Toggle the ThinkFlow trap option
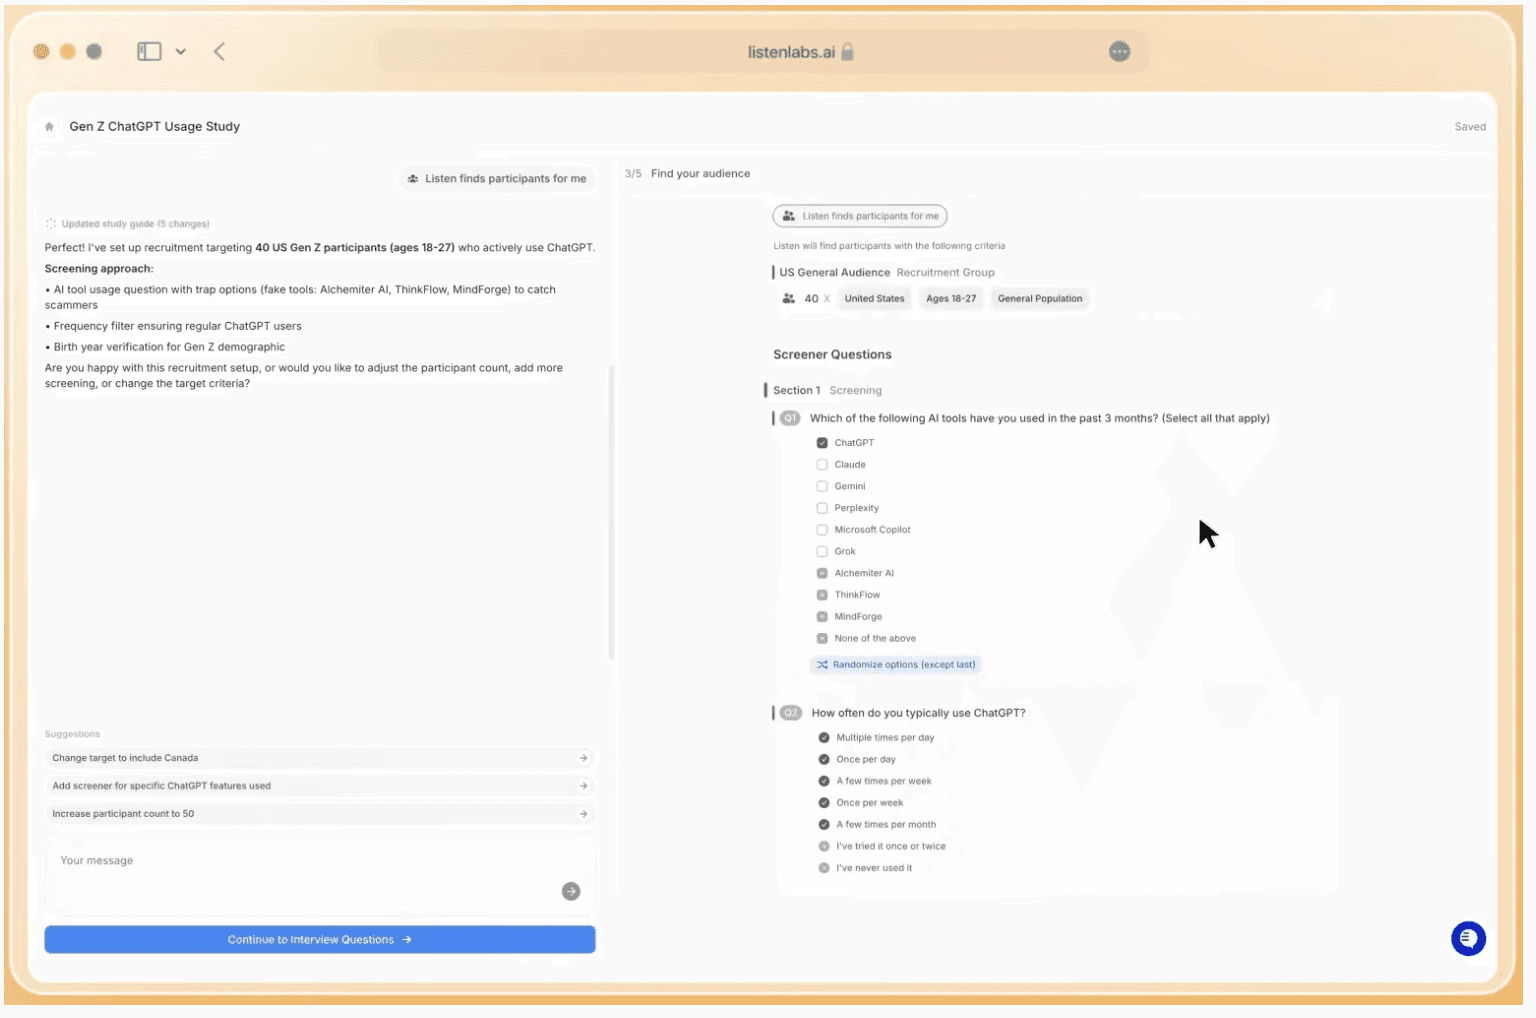The height and width of the screenshot is (1018, 1536). tap(822, 595)
